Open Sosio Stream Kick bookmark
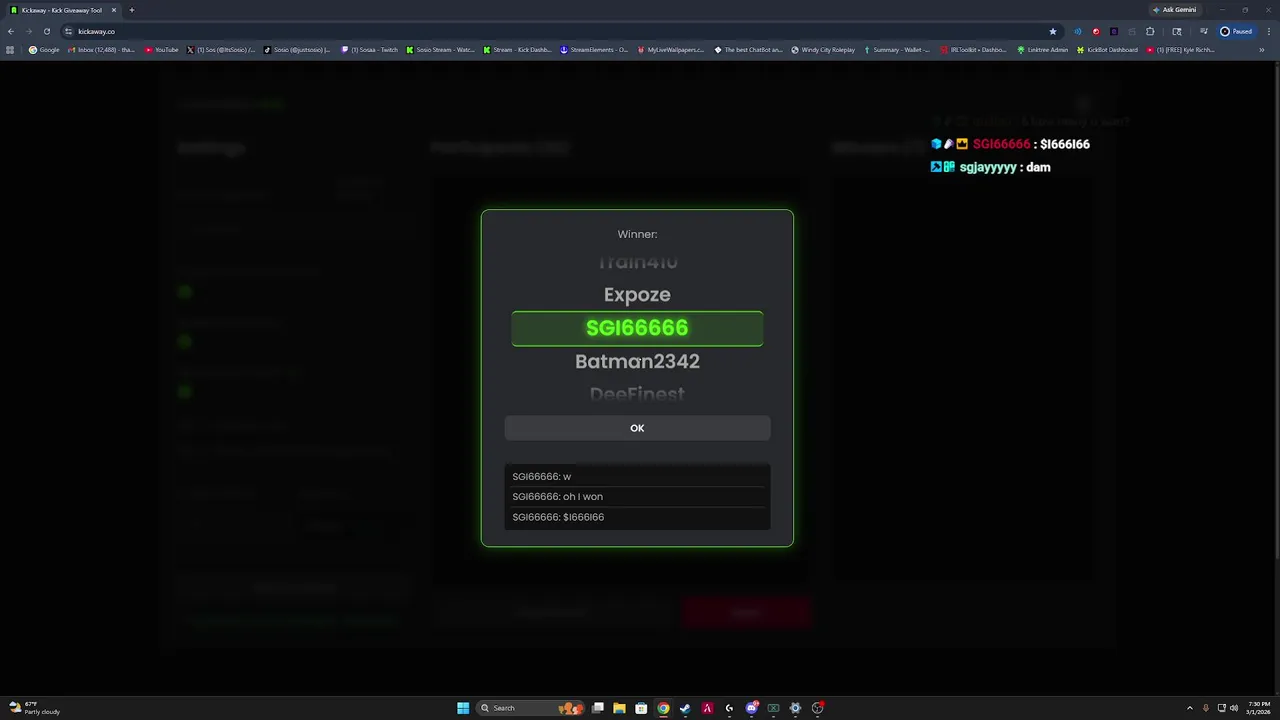Screen dimensions: 1280x720 tap(440, 50)
